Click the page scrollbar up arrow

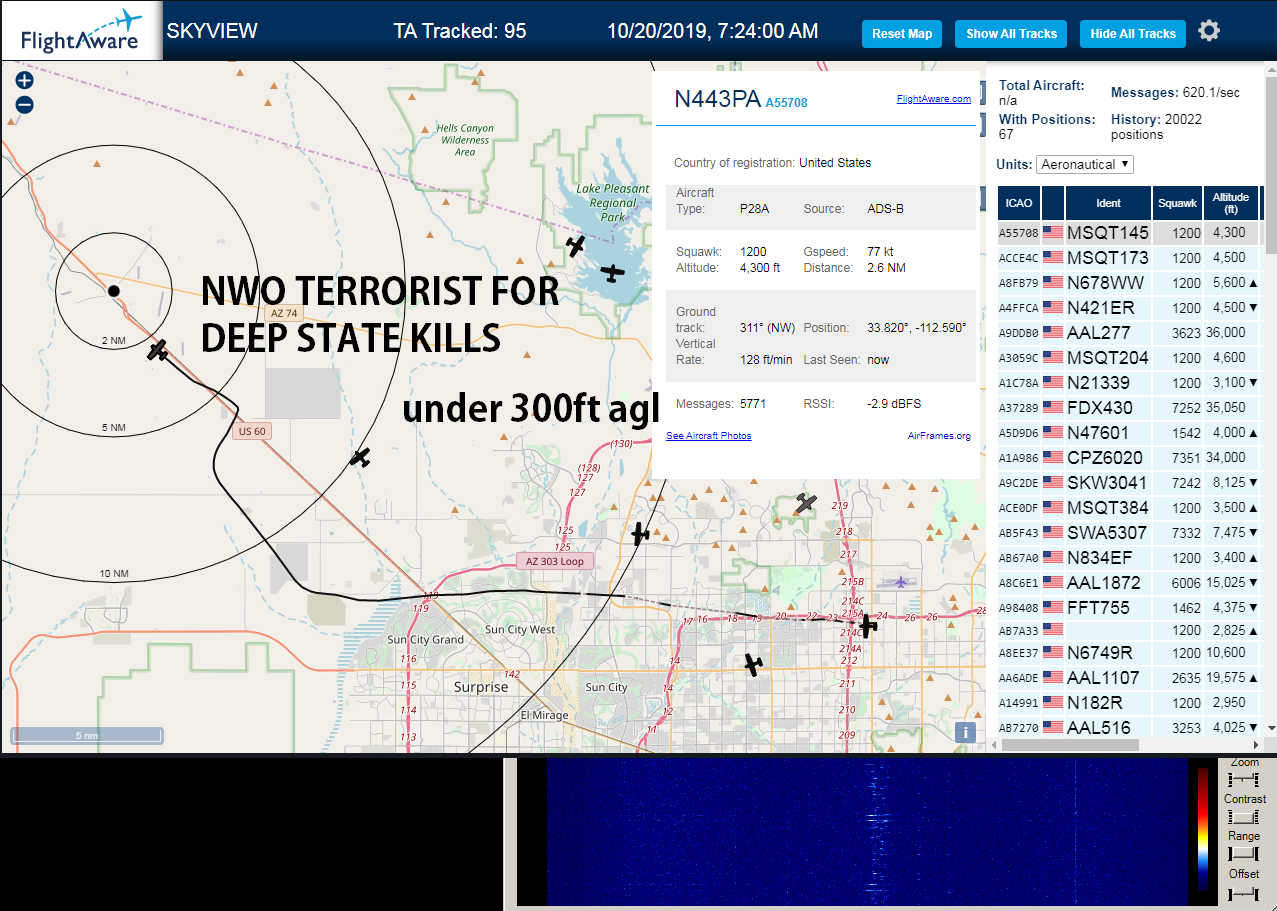coord(1271,71)
